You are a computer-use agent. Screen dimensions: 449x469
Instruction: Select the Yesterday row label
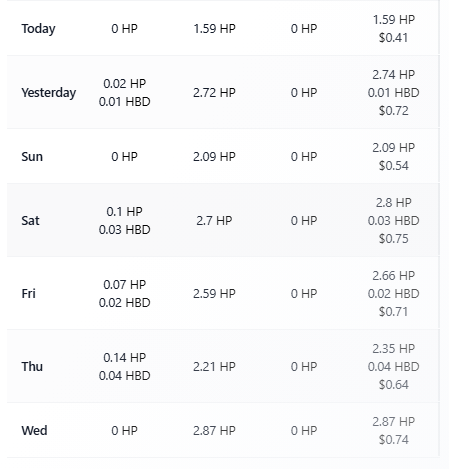coord(49,93)
